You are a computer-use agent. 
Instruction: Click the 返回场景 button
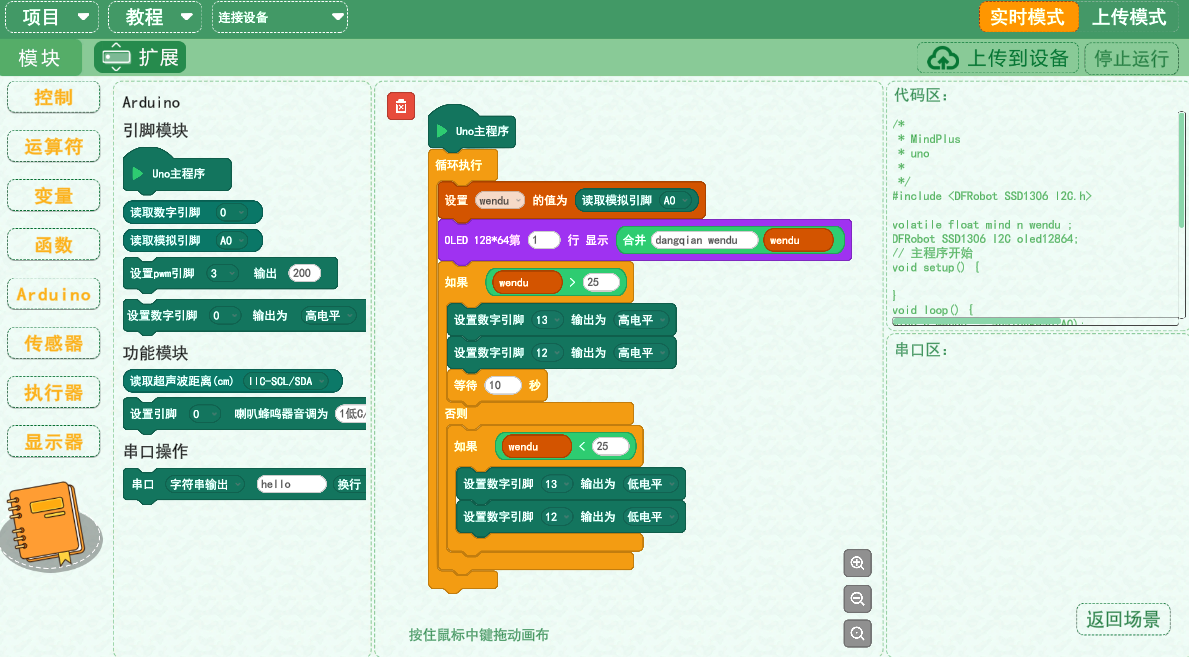click(x=1123, y=619)
